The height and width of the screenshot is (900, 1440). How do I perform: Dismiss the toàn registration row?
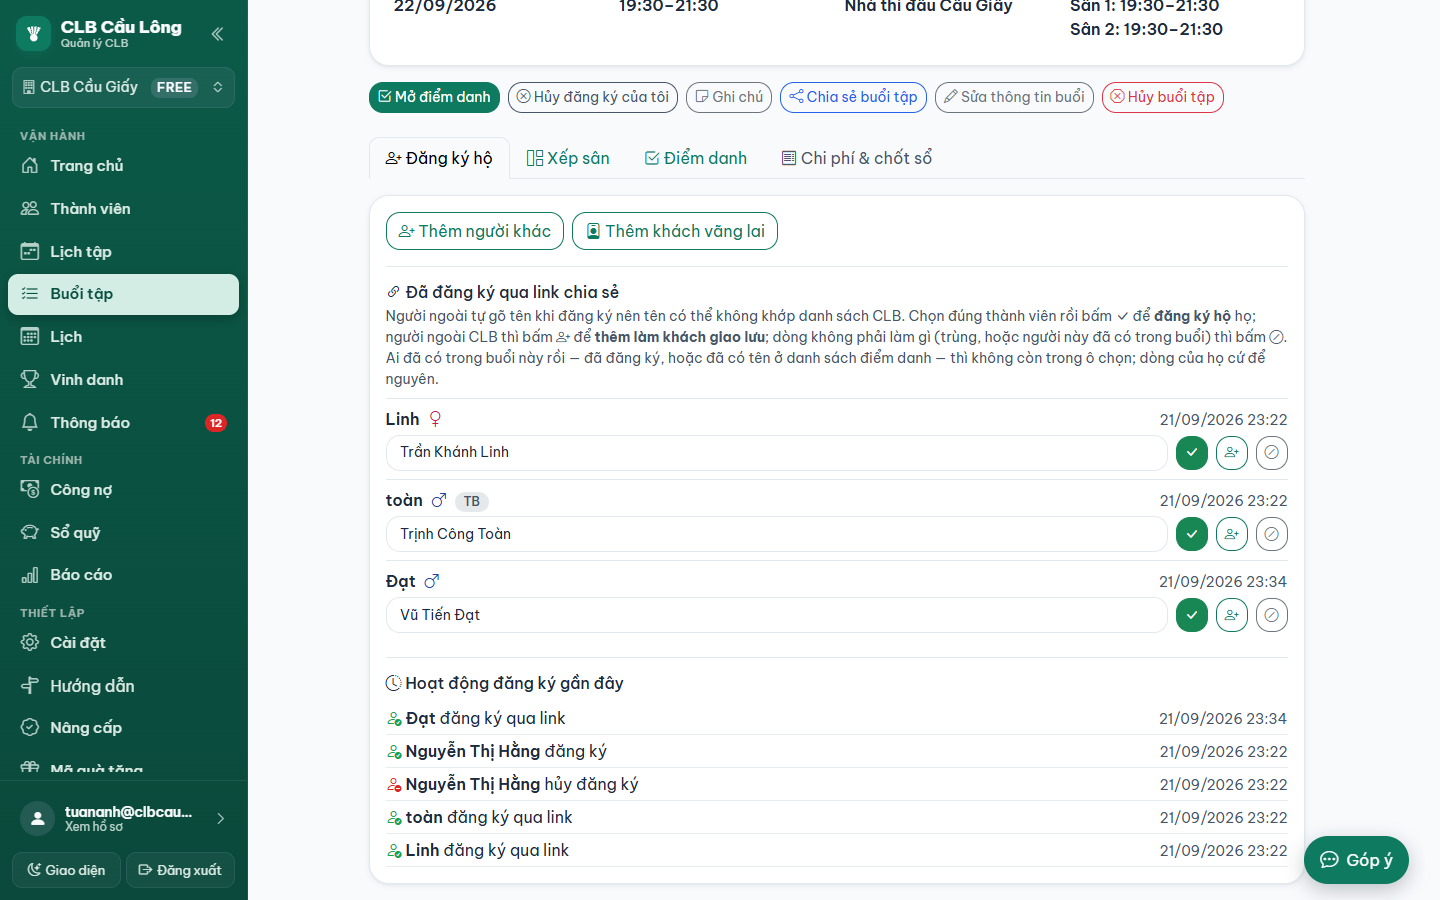(1272, 534)
